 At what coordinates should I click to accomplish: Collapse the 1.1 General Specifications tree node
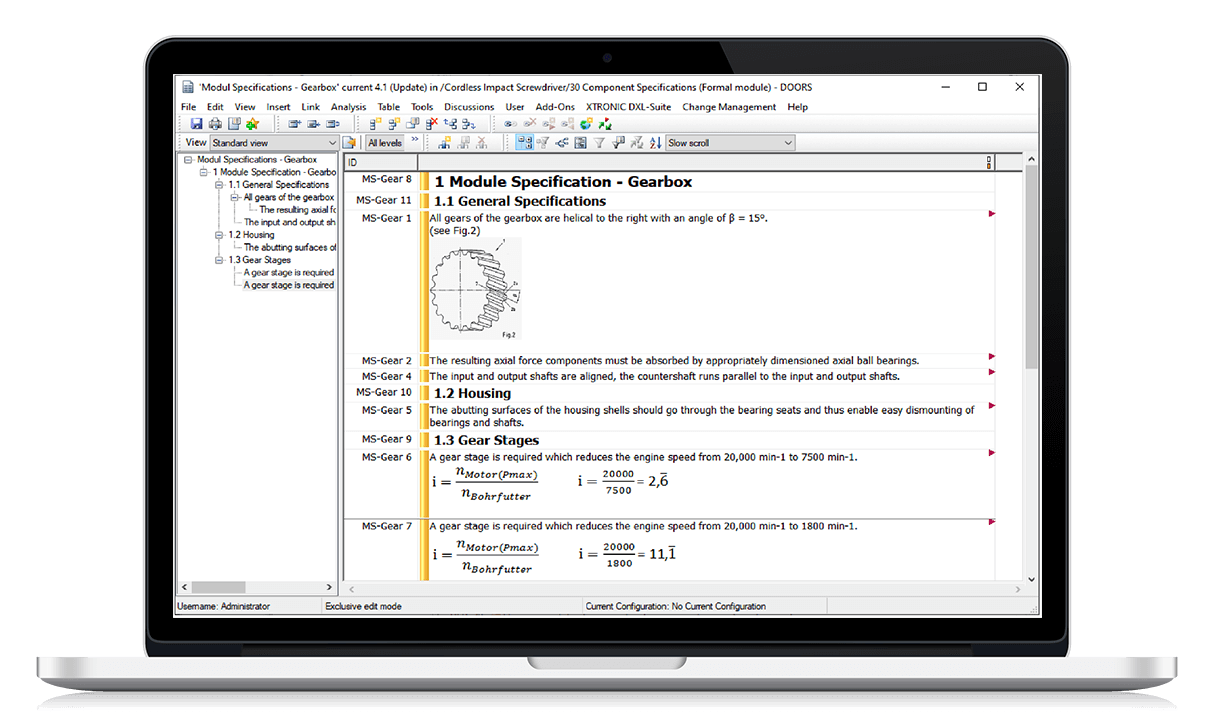219,185
